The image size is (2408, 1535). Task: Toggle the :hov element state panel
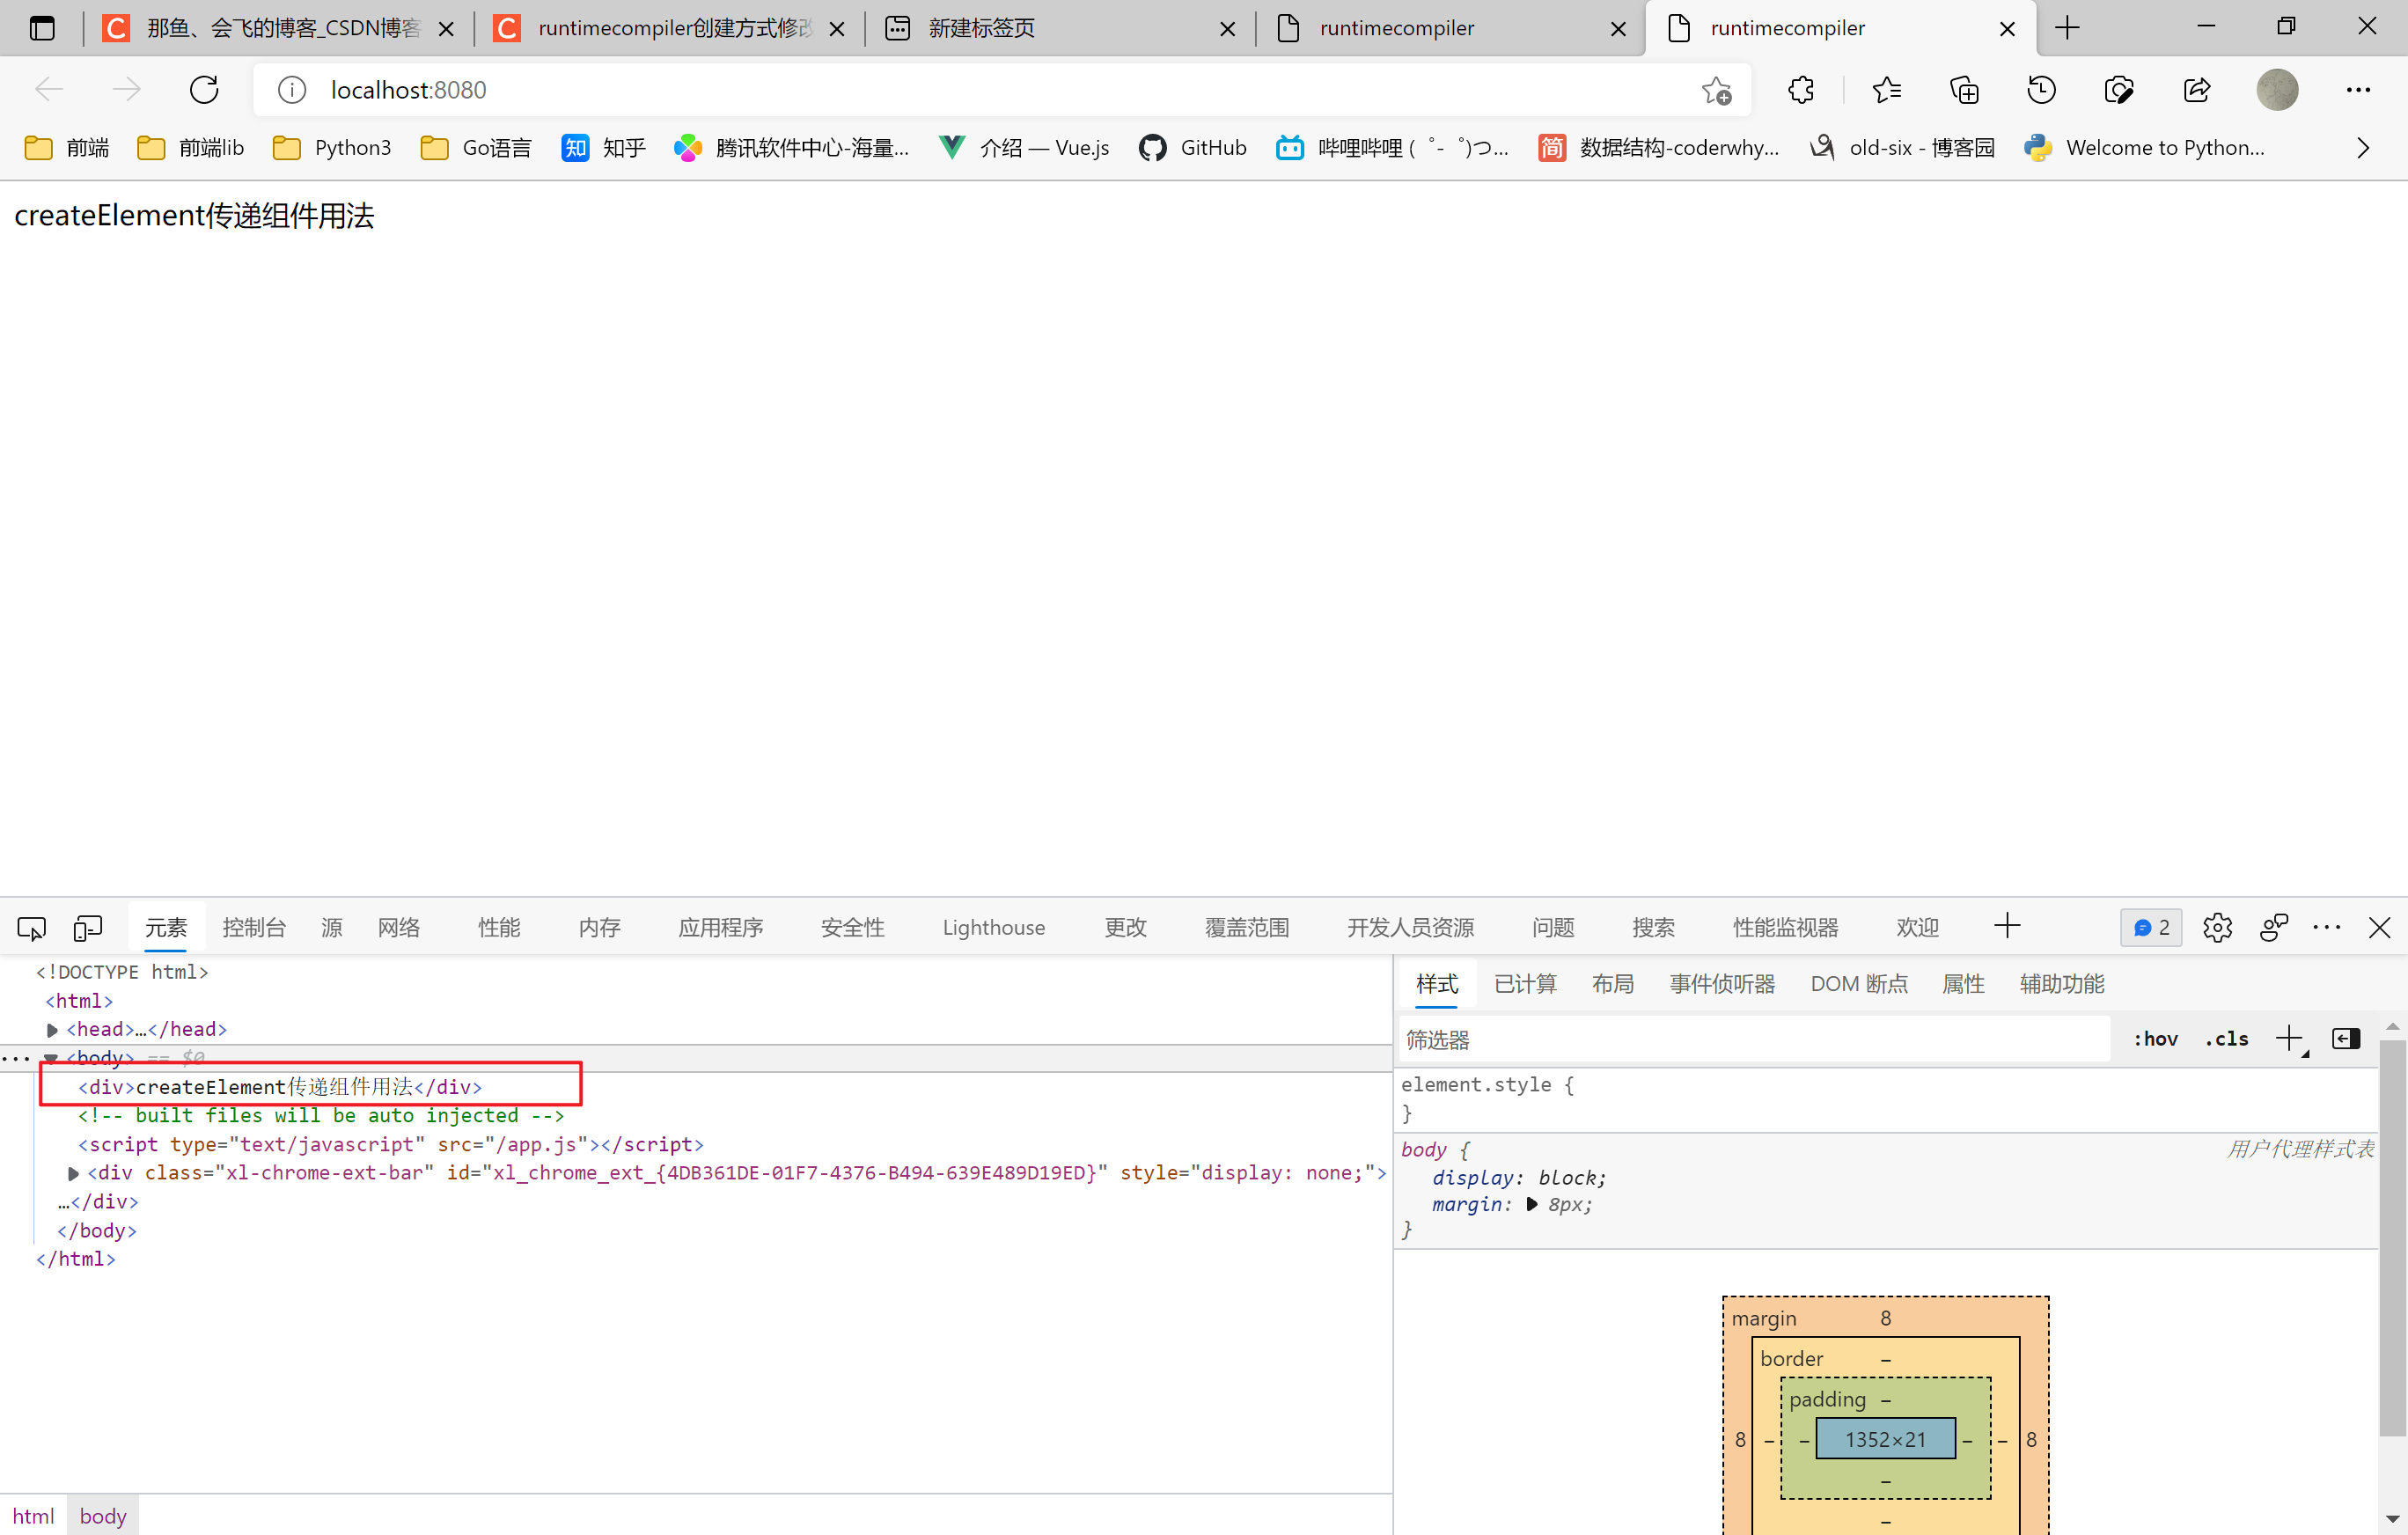[2156, 1039]
